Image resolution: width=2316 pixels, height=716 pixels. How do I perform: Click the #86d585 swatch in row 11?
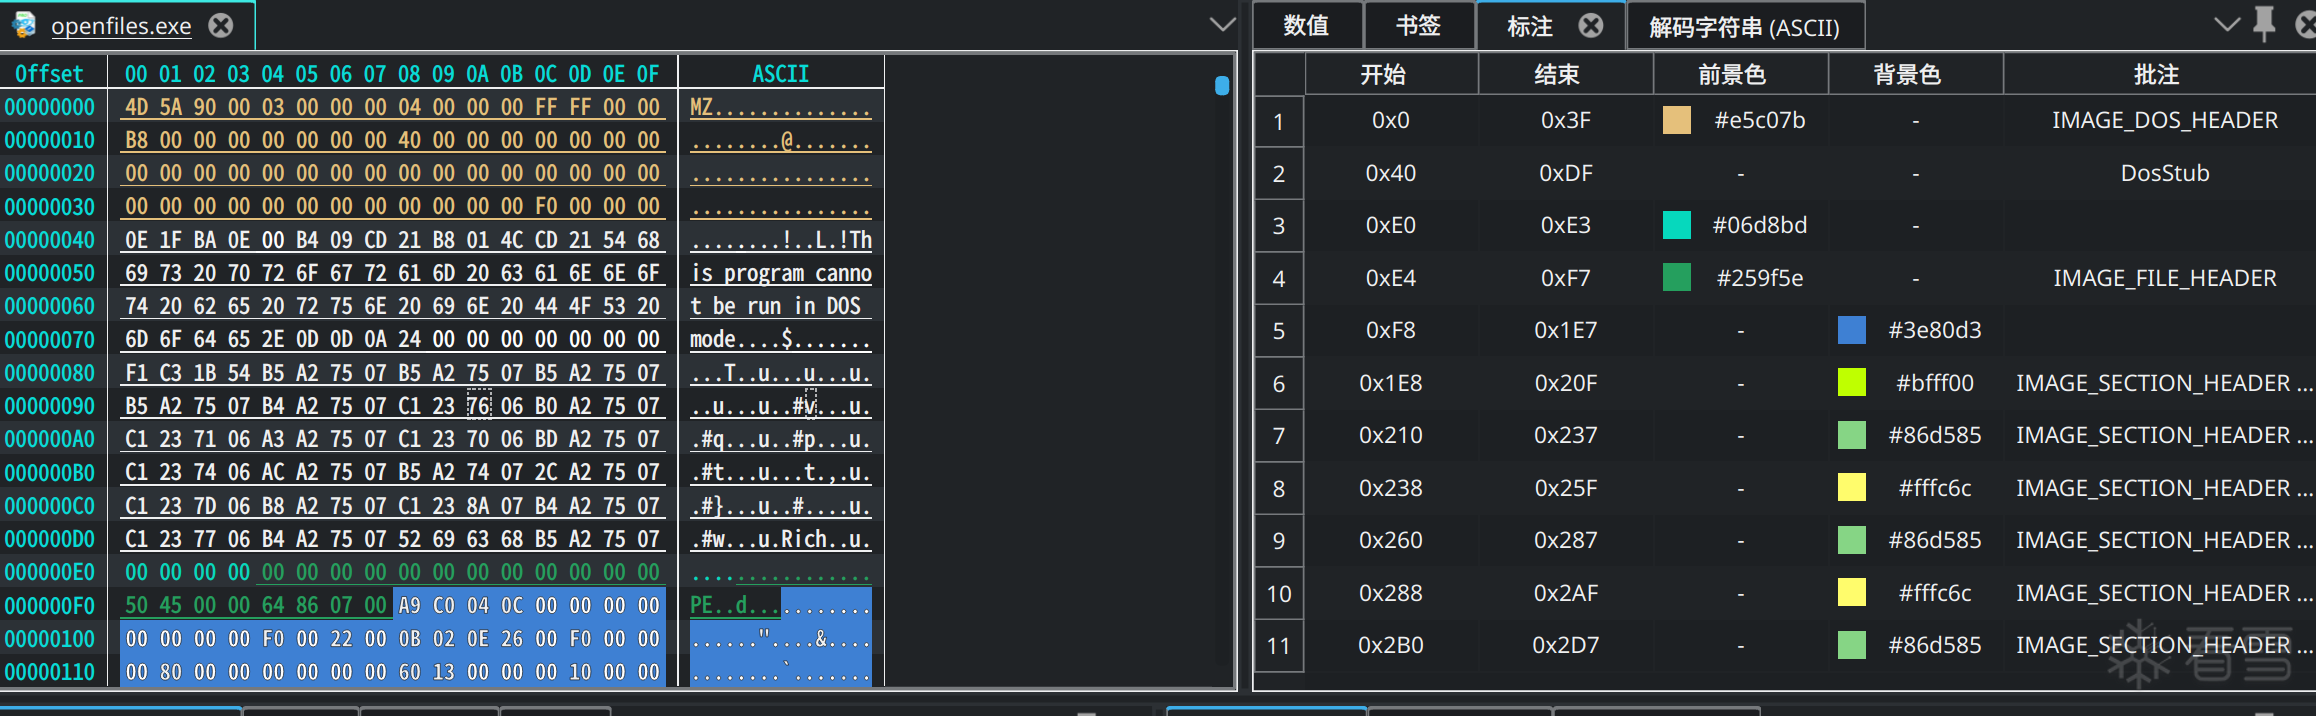[x=1851, y=645]
